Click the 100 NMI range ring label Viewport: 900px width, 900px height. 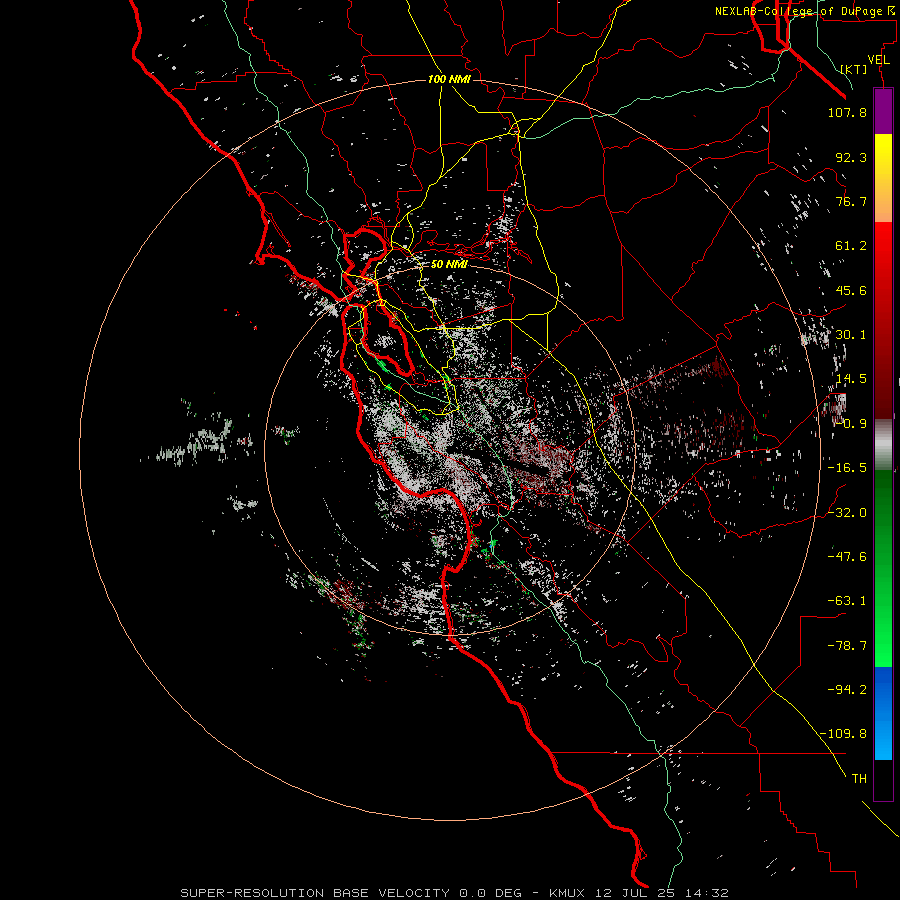[x=449, y=79]
